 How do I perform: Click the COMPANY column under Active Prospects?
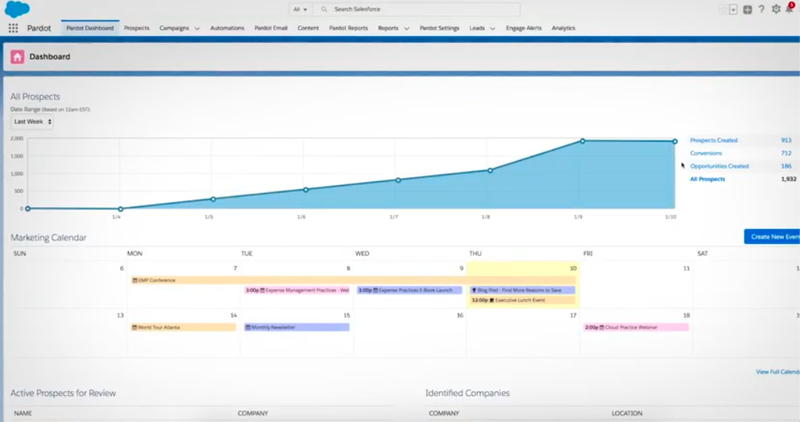tap(253, 413)
